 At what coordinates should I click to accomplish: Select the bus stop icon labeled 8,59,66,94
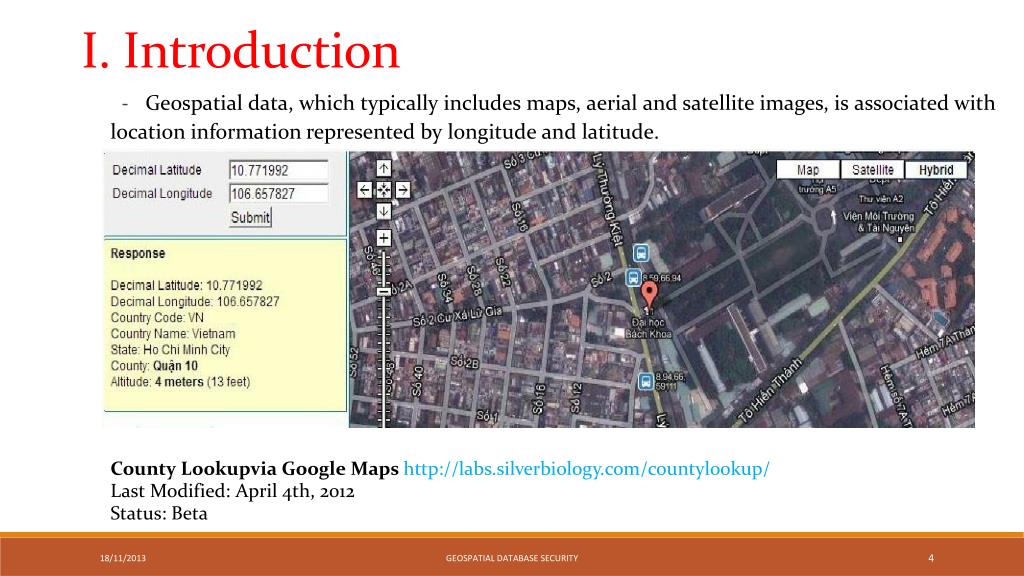[x=633, y=278]
